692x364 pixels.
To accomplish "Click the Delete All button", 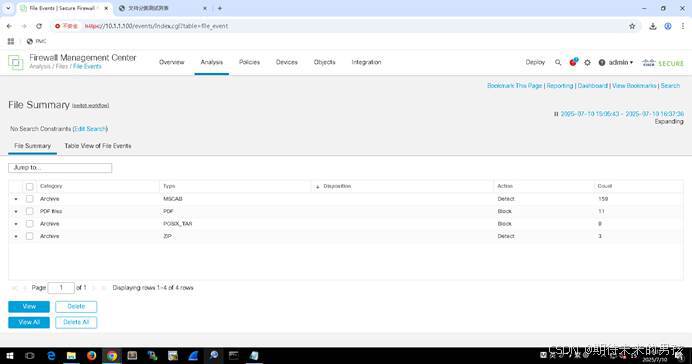I will click(x=76, y=323).
